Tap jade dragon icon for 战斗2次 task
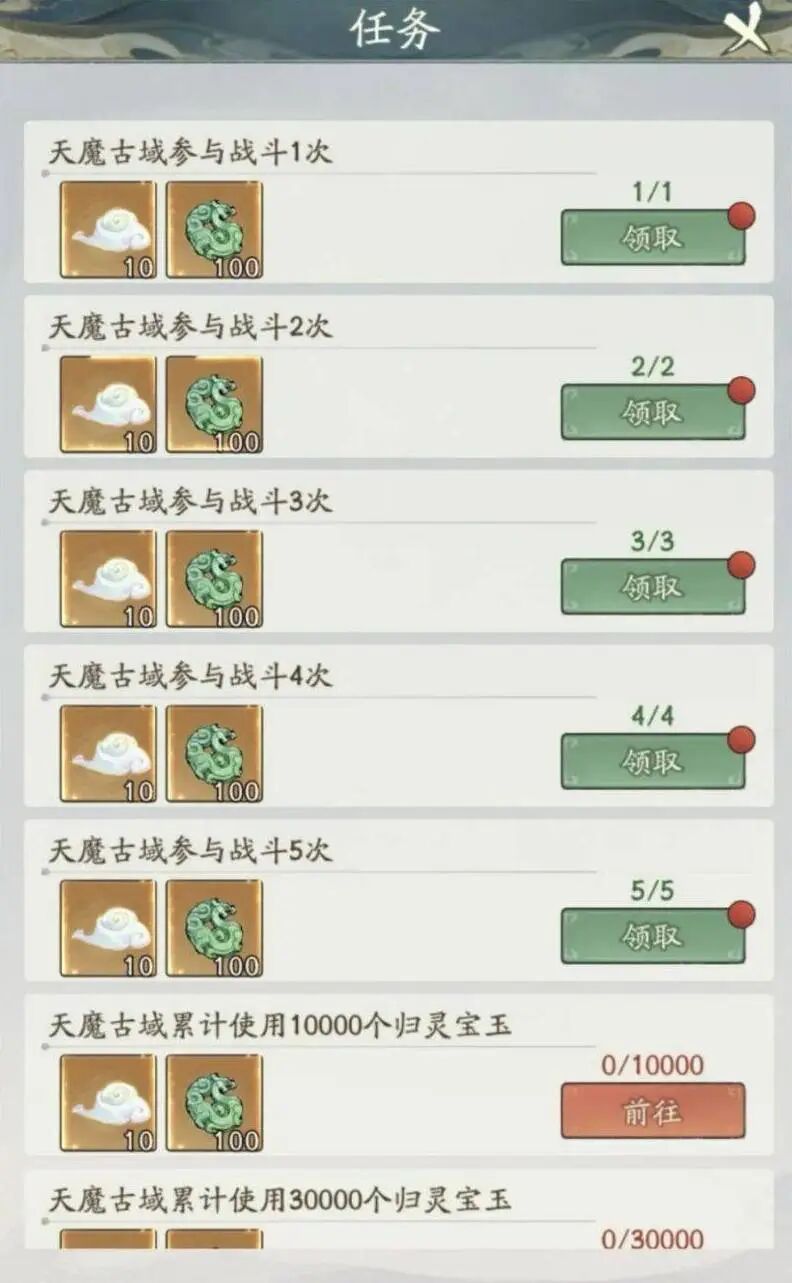The height and width of the screenshot is (1283, 792). click(214, 404)
